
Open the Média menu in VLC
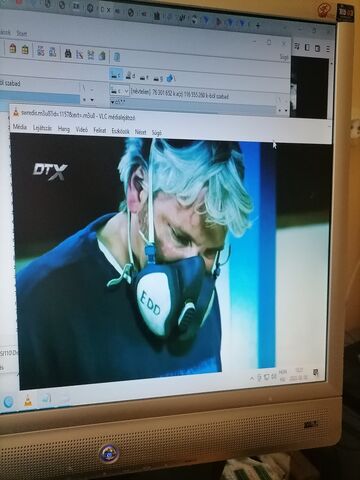[20, 127]
